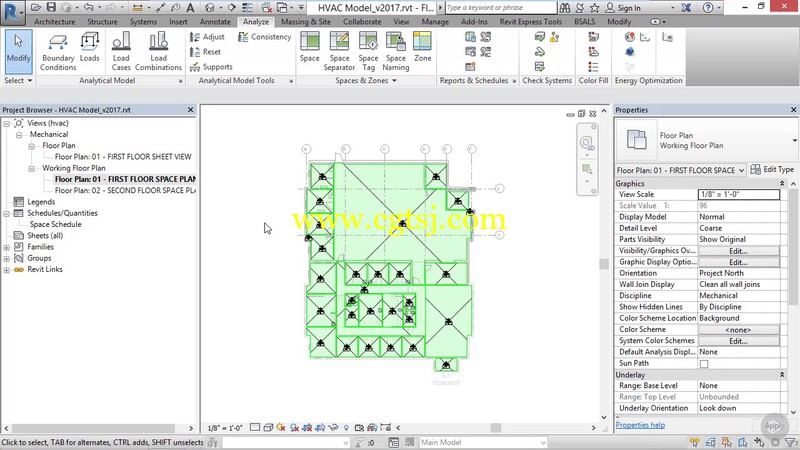Toggle temporary hide/isolate in view control bar
Screen dimensions: 800x450
coord(334,428)
